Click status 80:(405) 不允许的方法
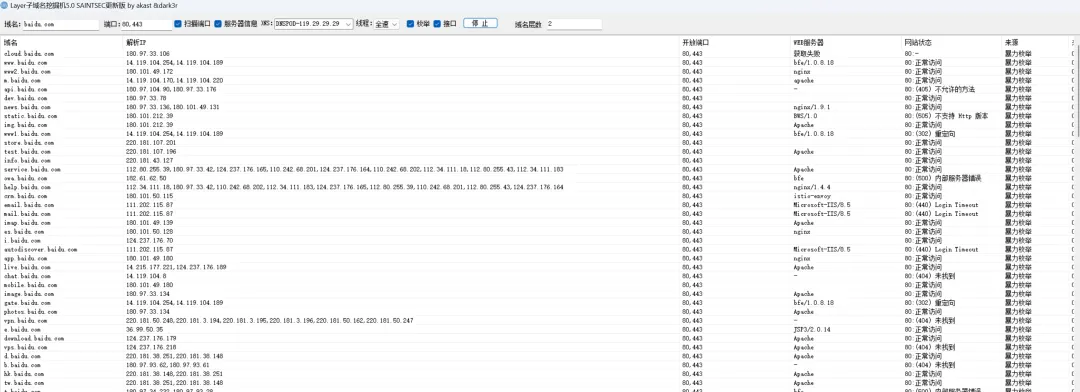The height and width of the screenshot is (392, 1080). 939,89
